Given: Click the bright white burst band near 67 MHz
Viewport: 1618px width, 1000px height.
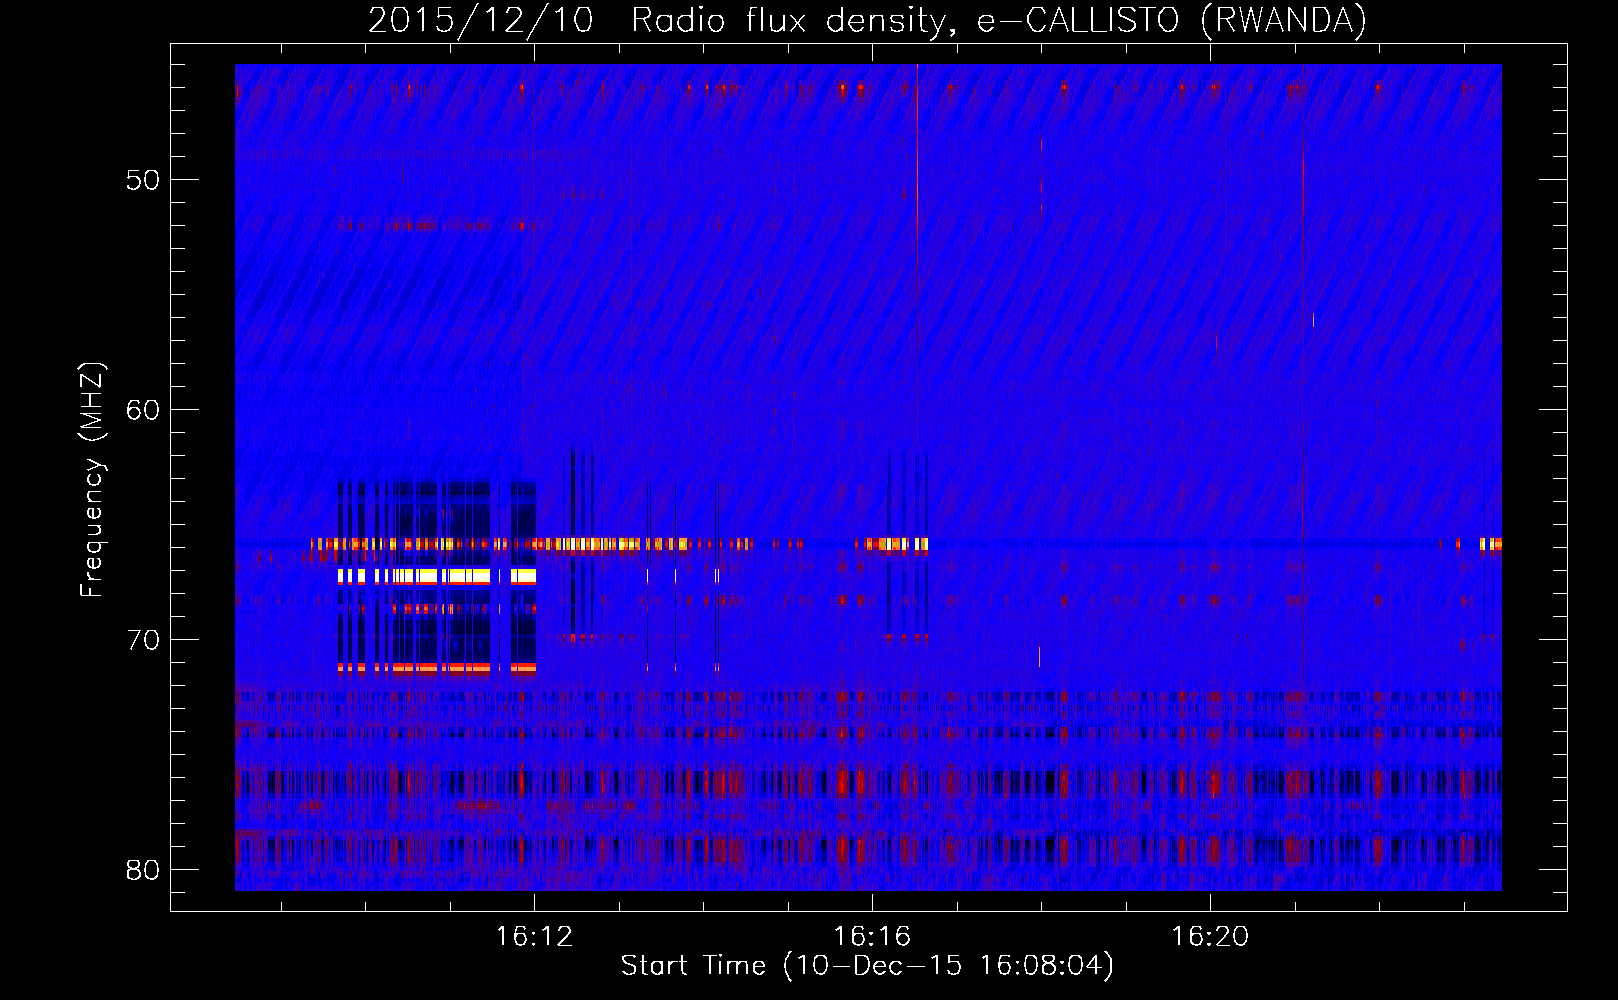Looking at the screenshot, I should 437,576.
